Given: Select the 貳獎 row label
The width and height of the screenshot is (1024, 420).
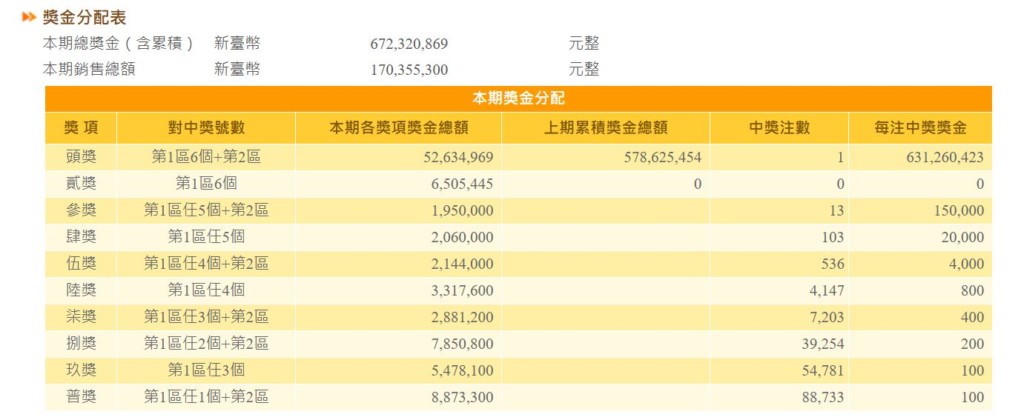Looking at the screenshot, I should click(80, 184).
